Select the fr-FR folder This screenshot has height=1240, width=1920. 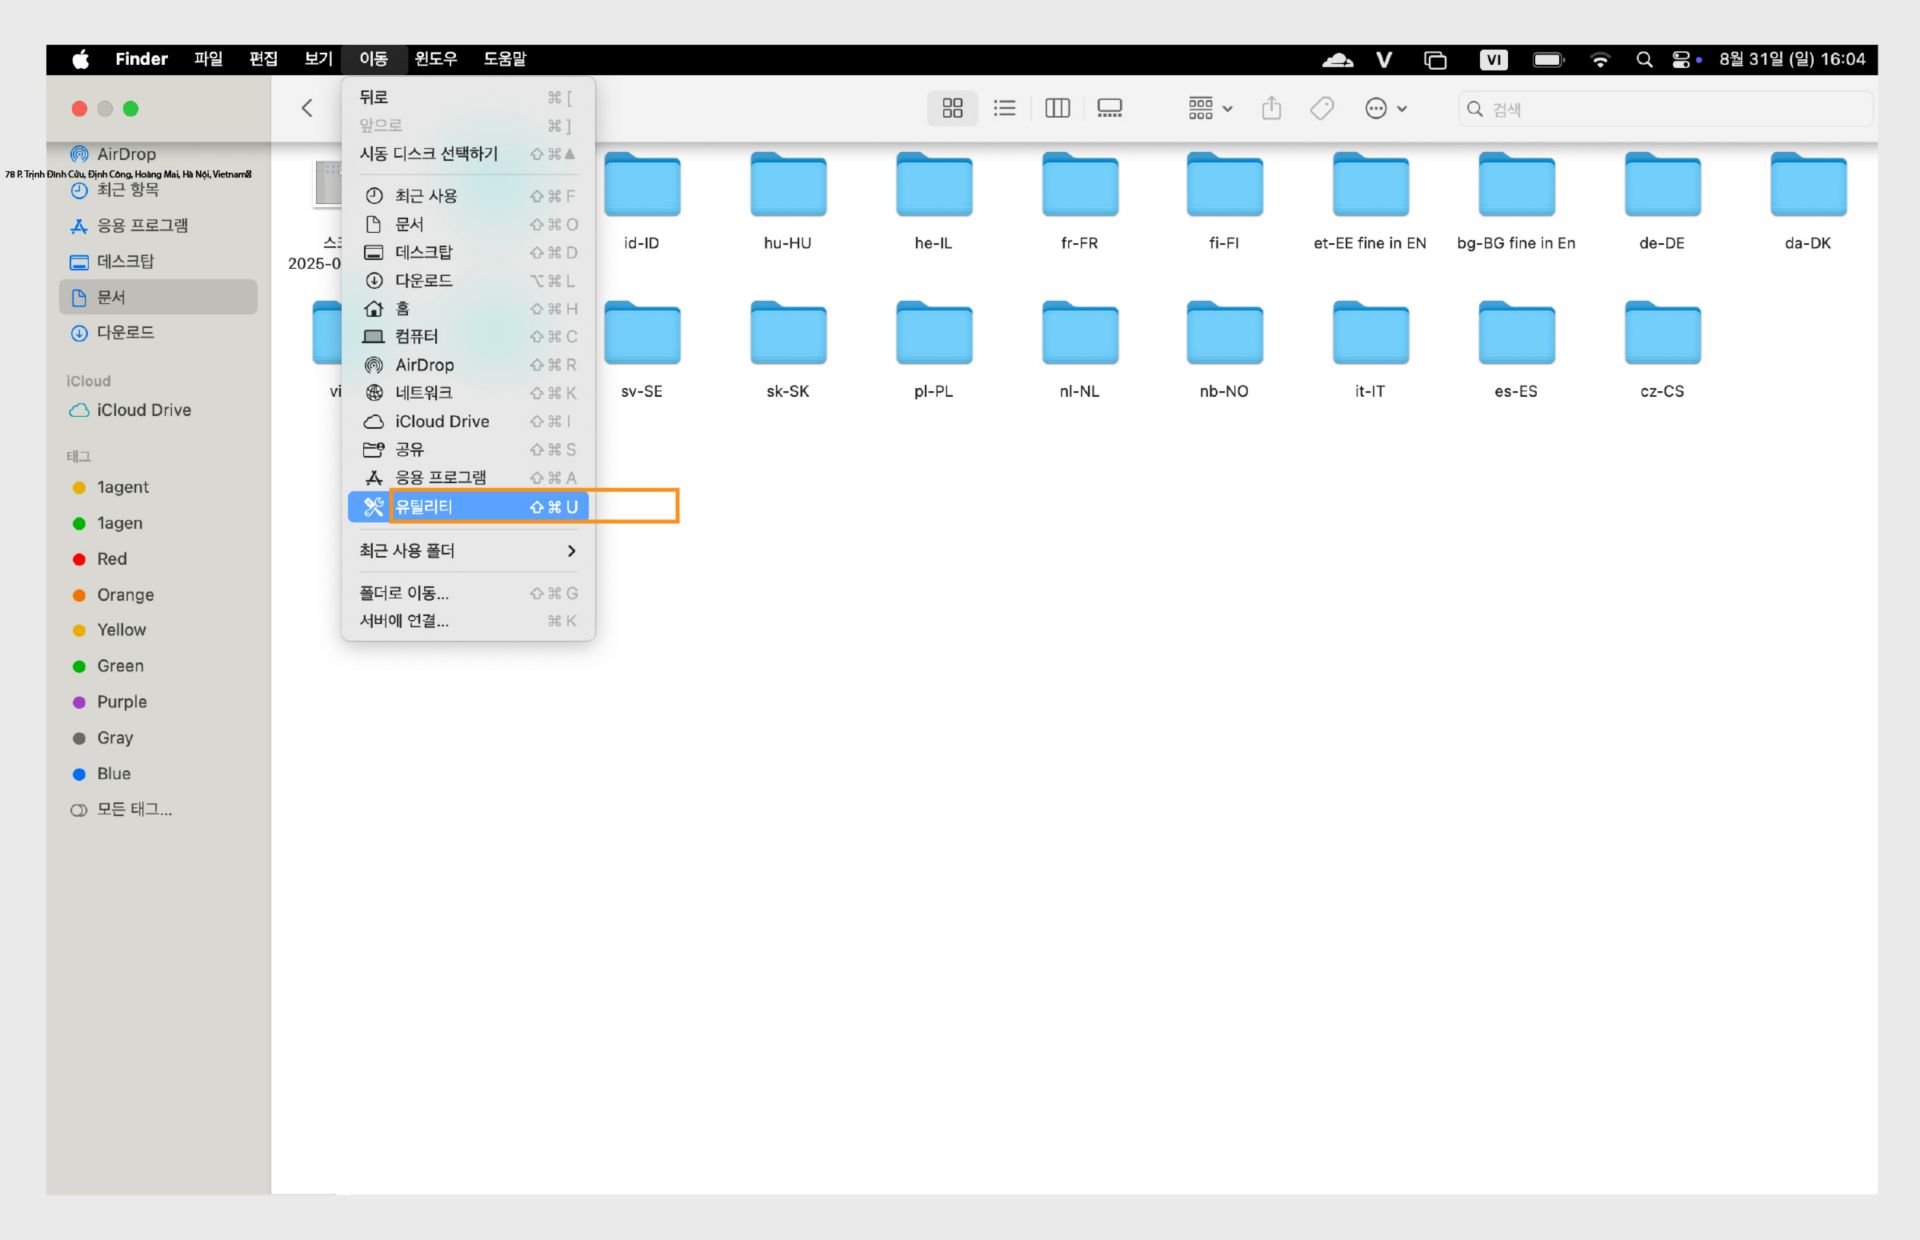coord(1079,186)
